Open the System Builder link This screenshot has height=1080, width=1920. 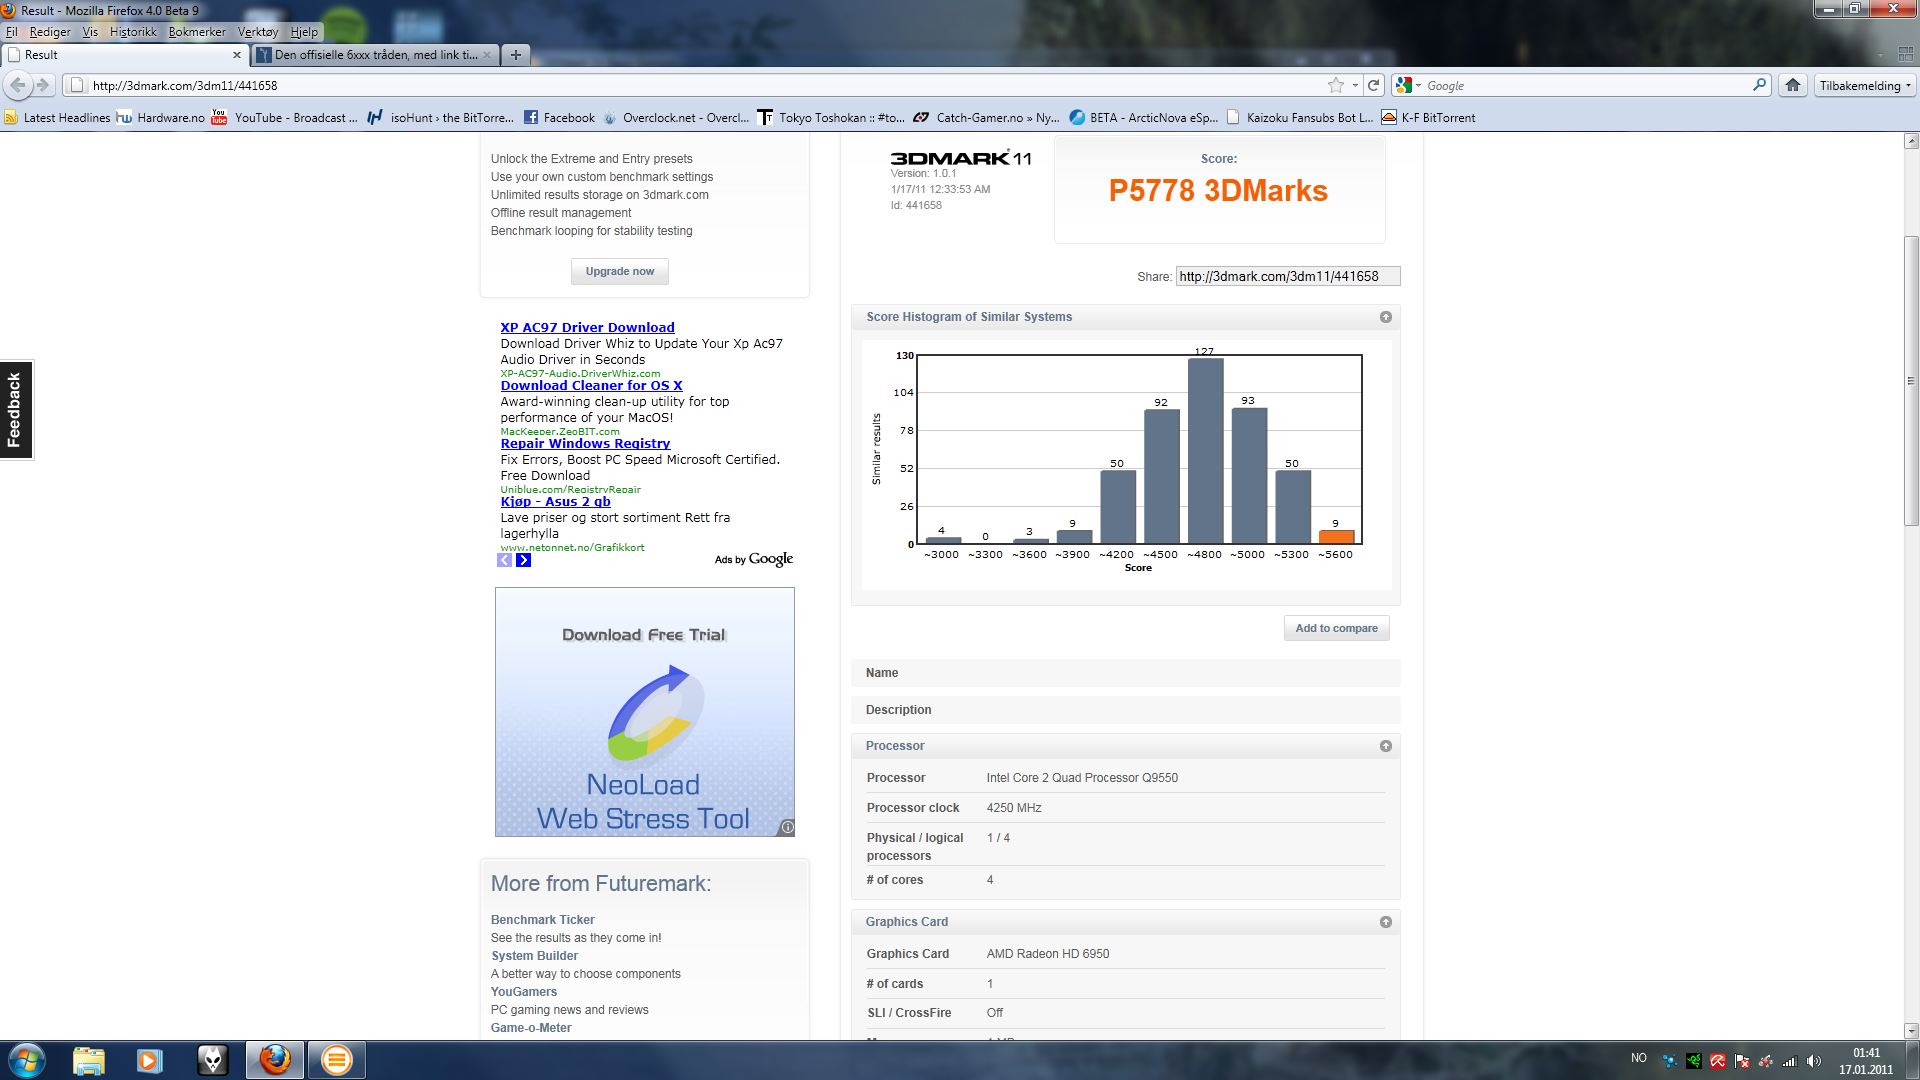click(534, 956)
